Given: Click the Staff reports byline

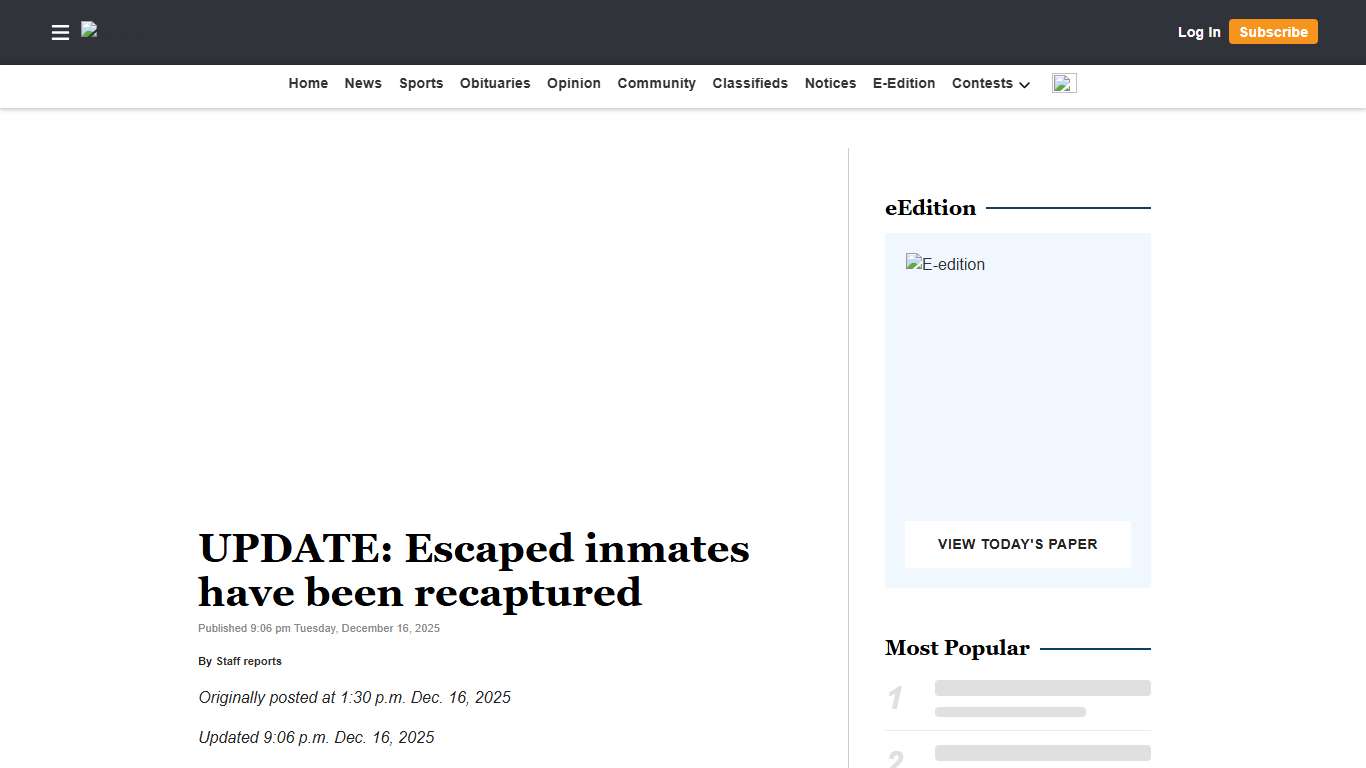Looking at the screenshot, I should click(249, 661).
